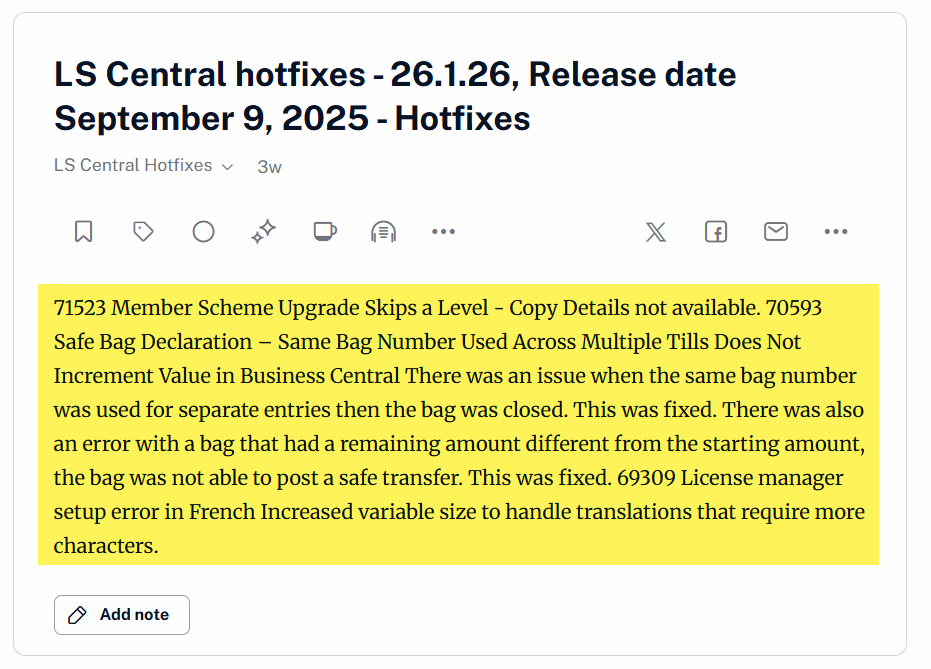Listen to article via headphones icon
The width and height of the screenshot is (931, 669).
[383, 232]
